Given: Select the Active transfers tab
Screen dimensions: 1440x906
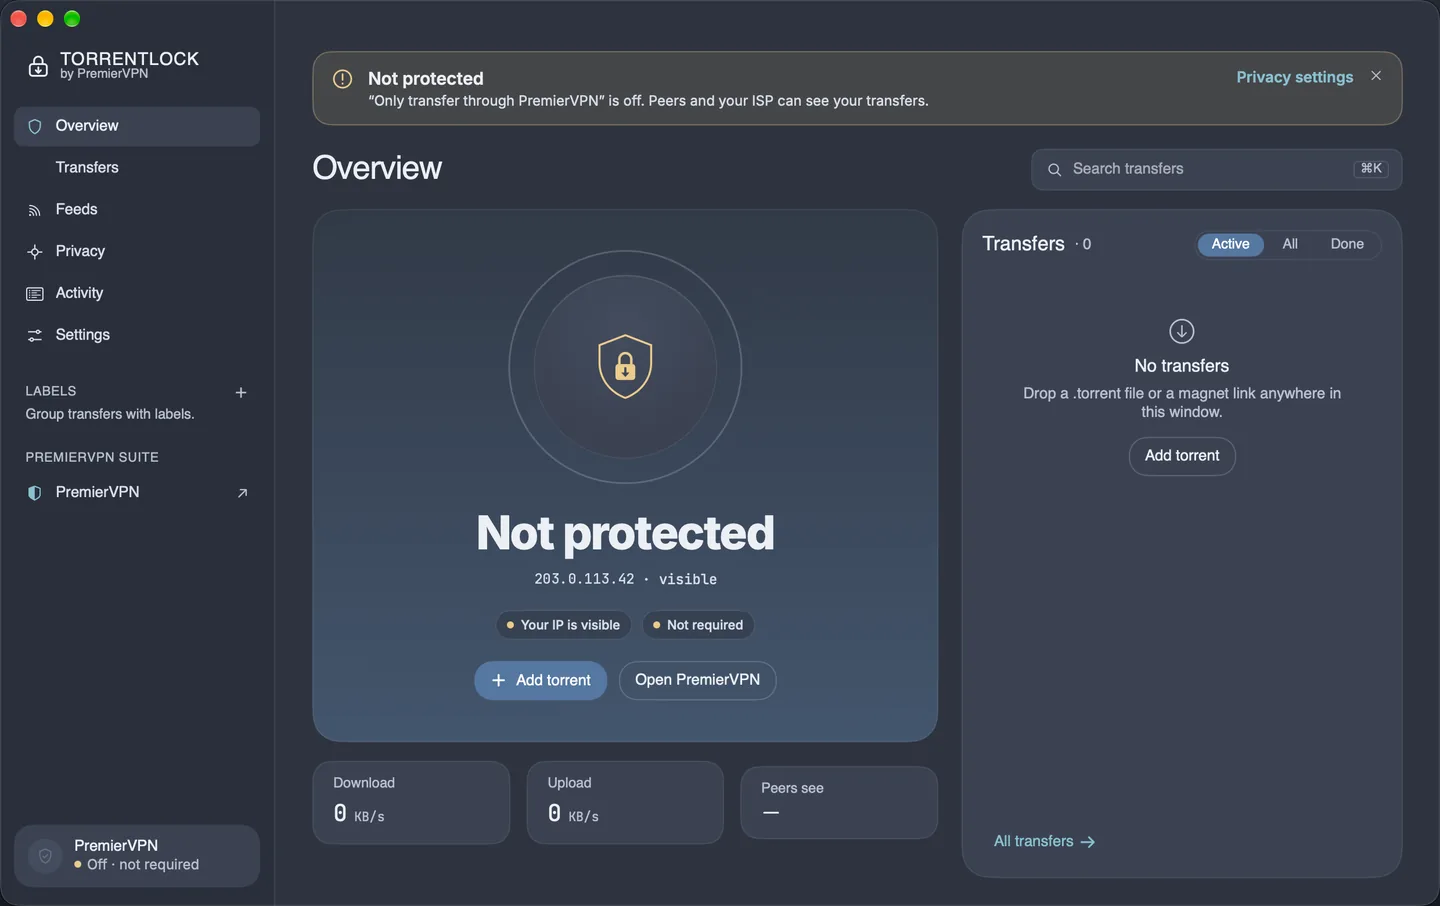Looking at the screenshot, I should (x=1230, y=244).
